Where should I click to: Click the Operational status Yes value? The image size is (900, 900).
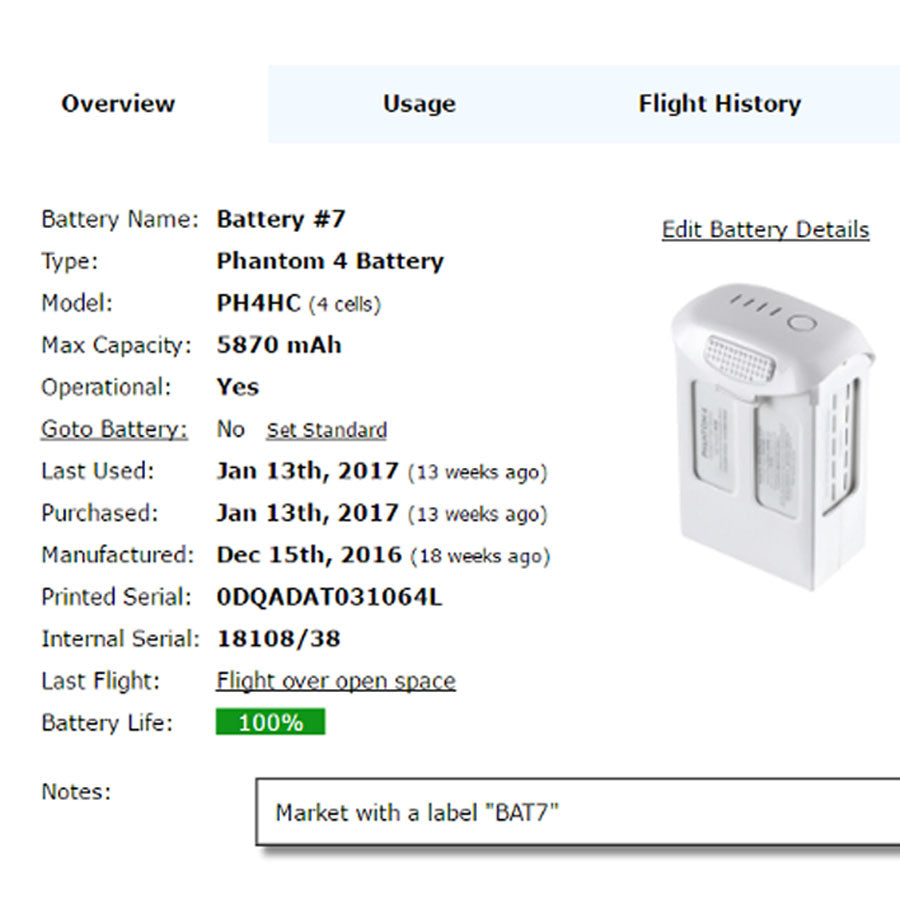point(237,387)
